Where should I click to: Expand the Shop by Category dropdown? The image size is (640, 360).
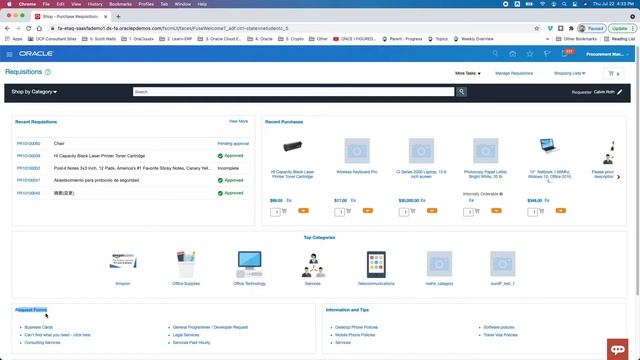pos(34,92)
